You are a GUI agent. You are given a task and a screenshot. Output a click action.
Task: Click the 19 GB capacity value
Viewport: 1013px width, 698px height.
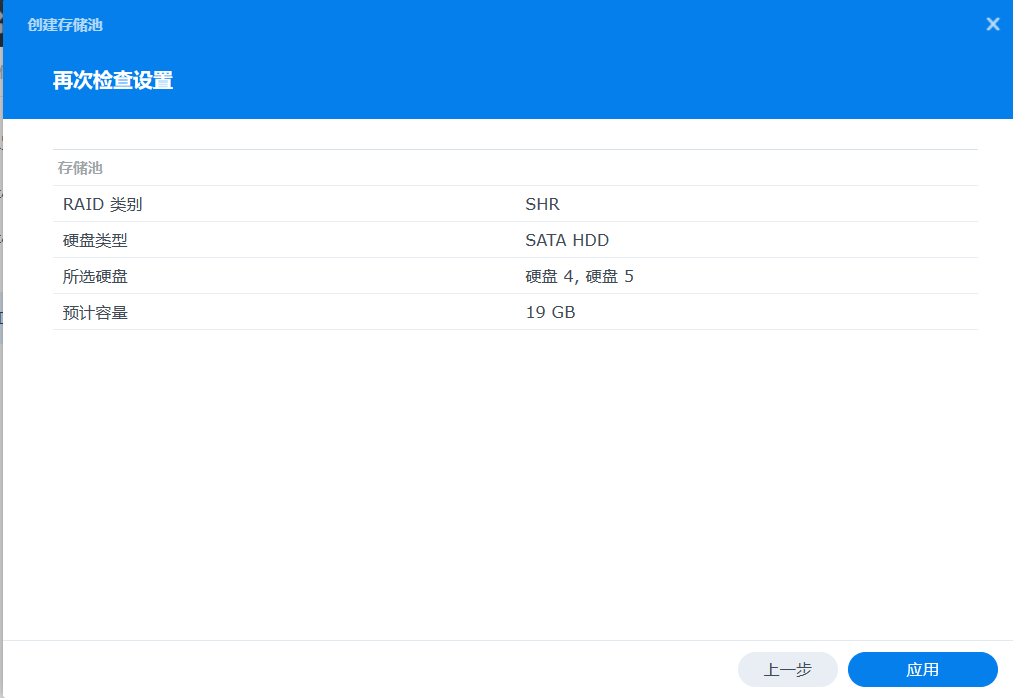[x=550, y=313]
